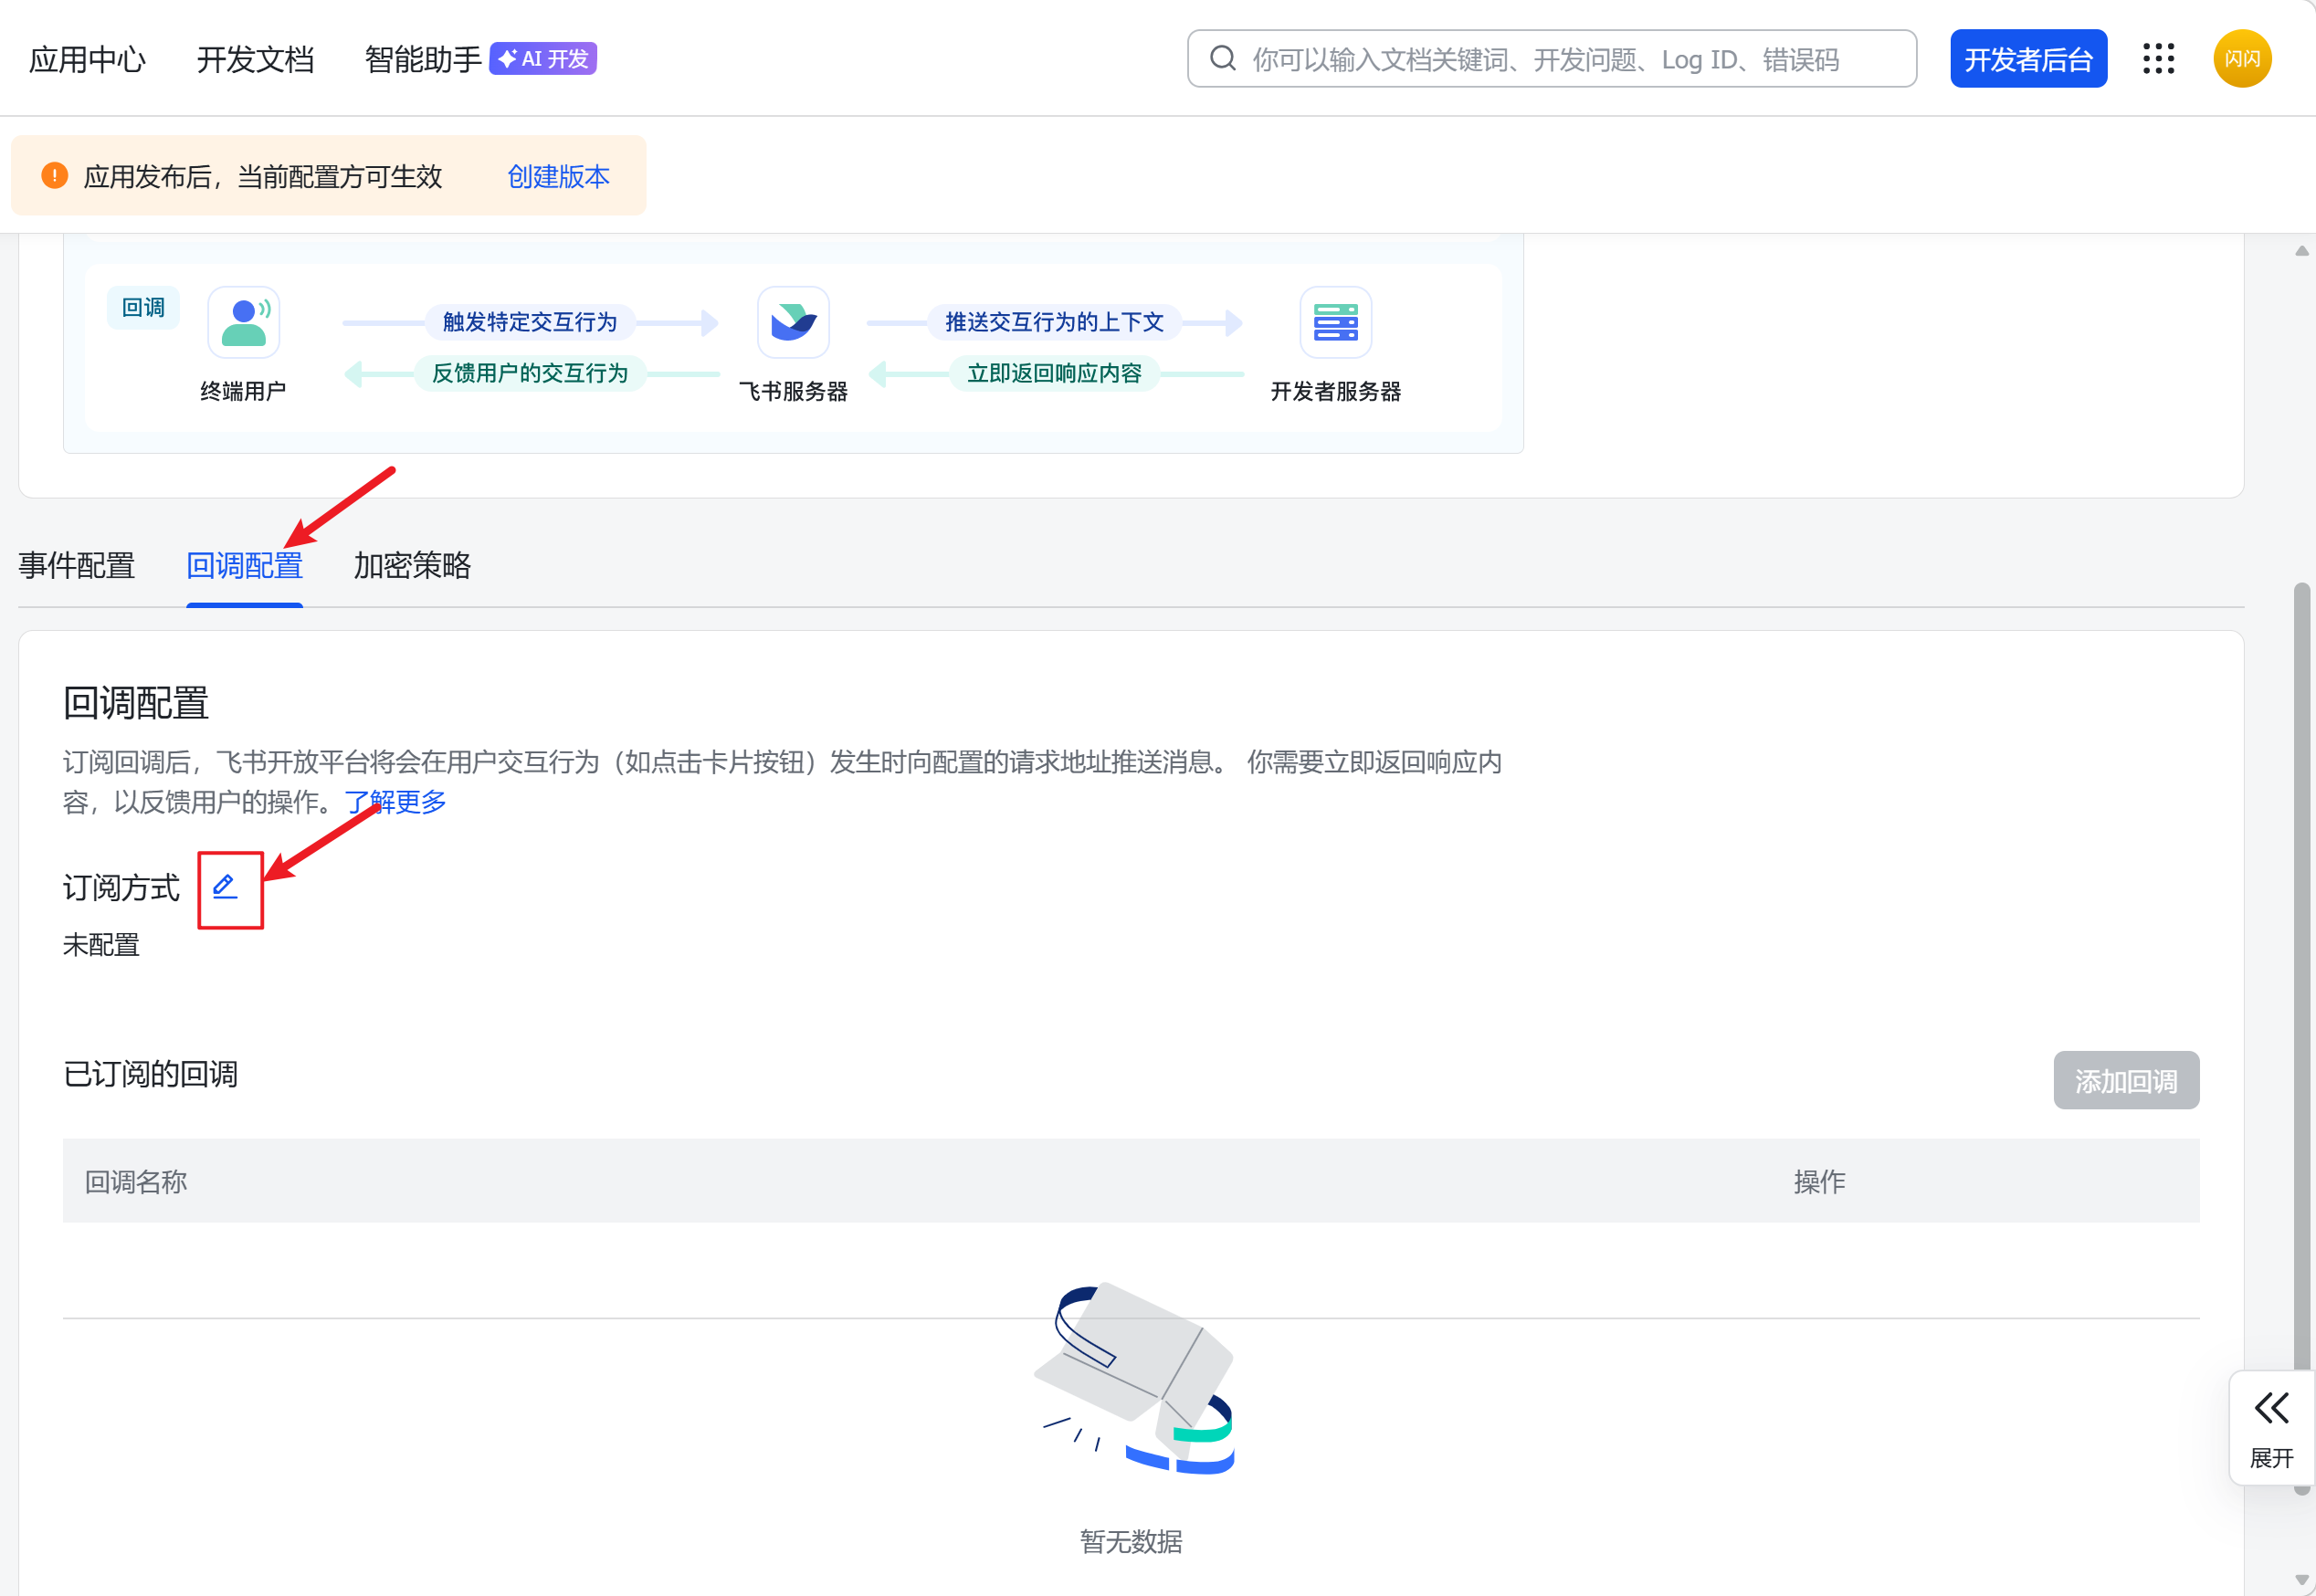This screenshot has height=1596, width=2316.
Task: Click the 开发者后台 button
Action: 2028,60
